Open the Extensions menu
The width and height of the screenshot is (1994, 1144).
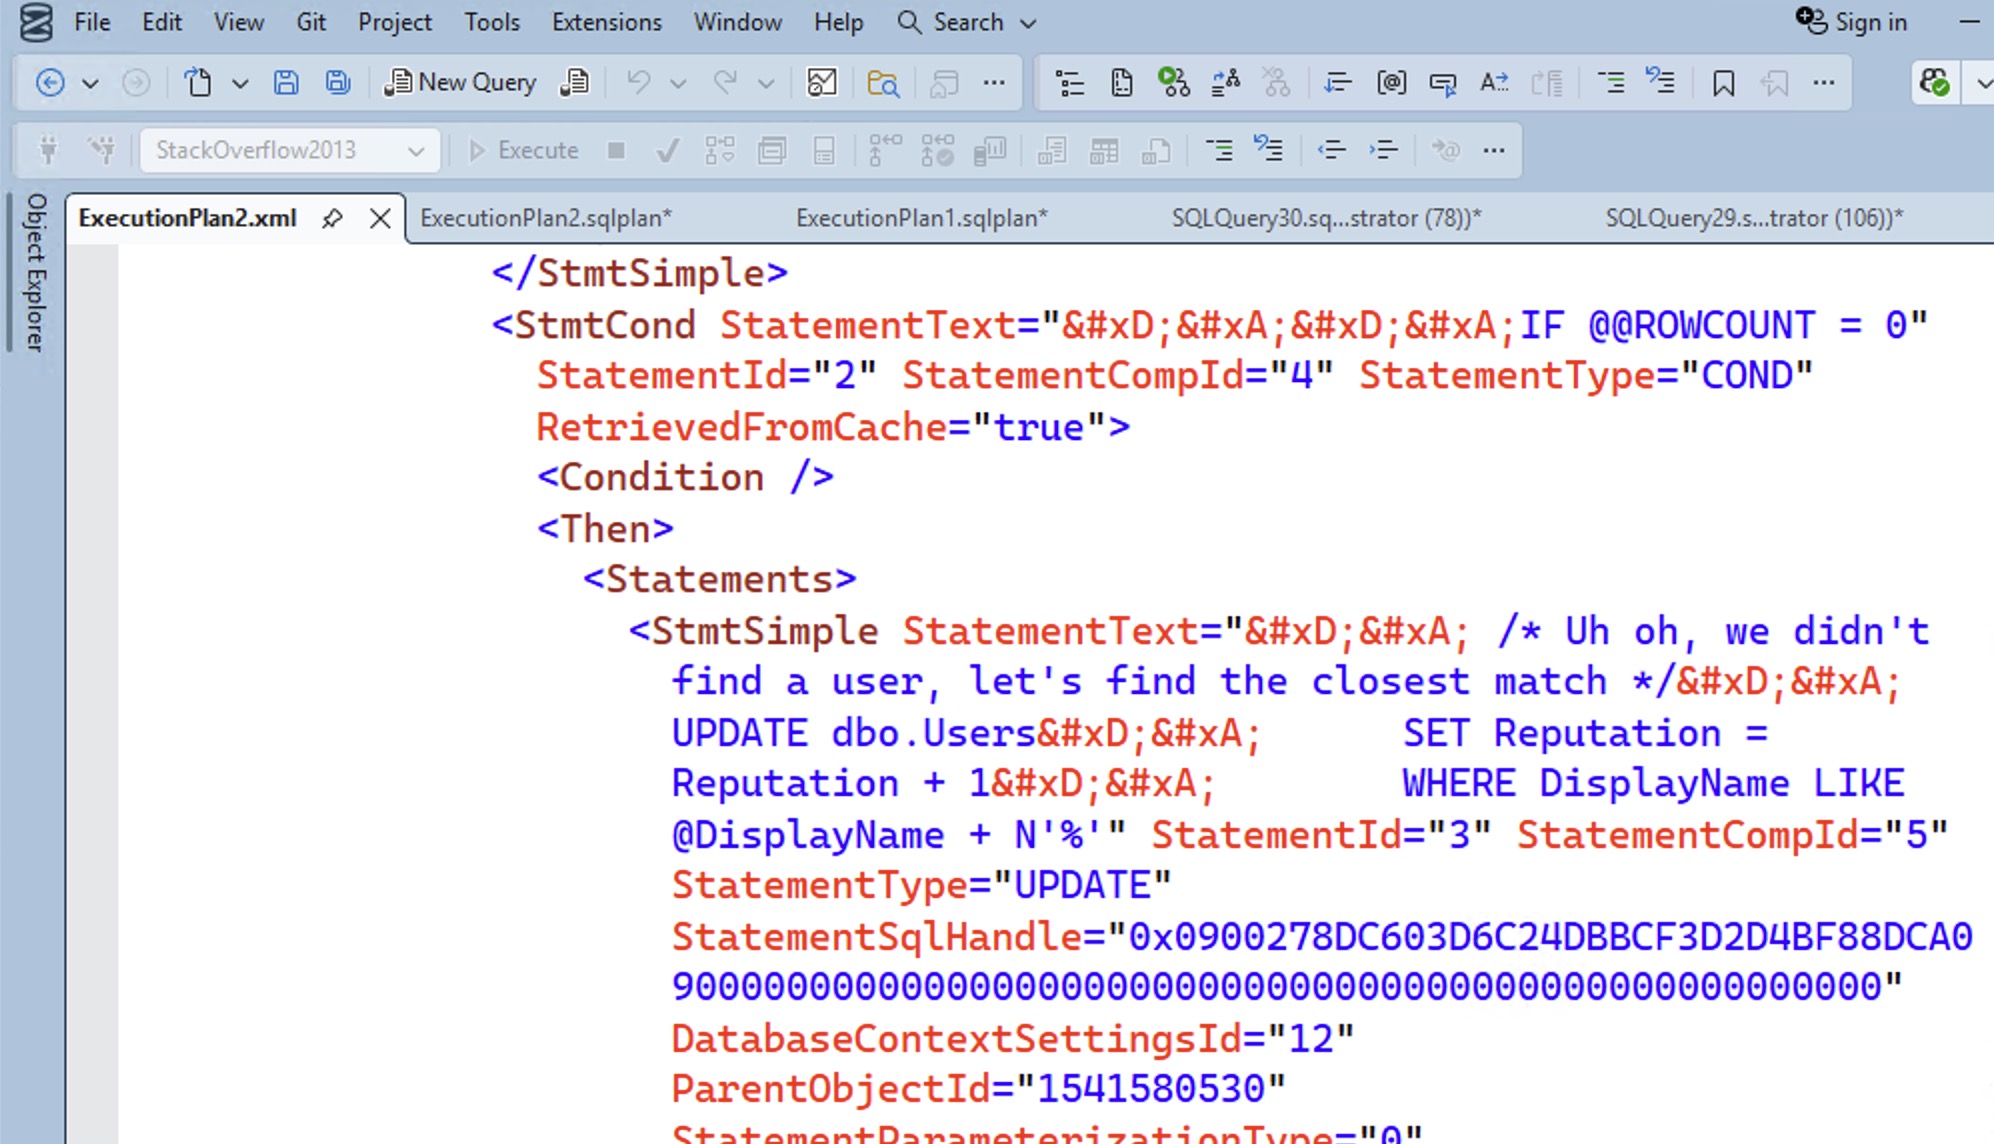click(x=606, y=22)
